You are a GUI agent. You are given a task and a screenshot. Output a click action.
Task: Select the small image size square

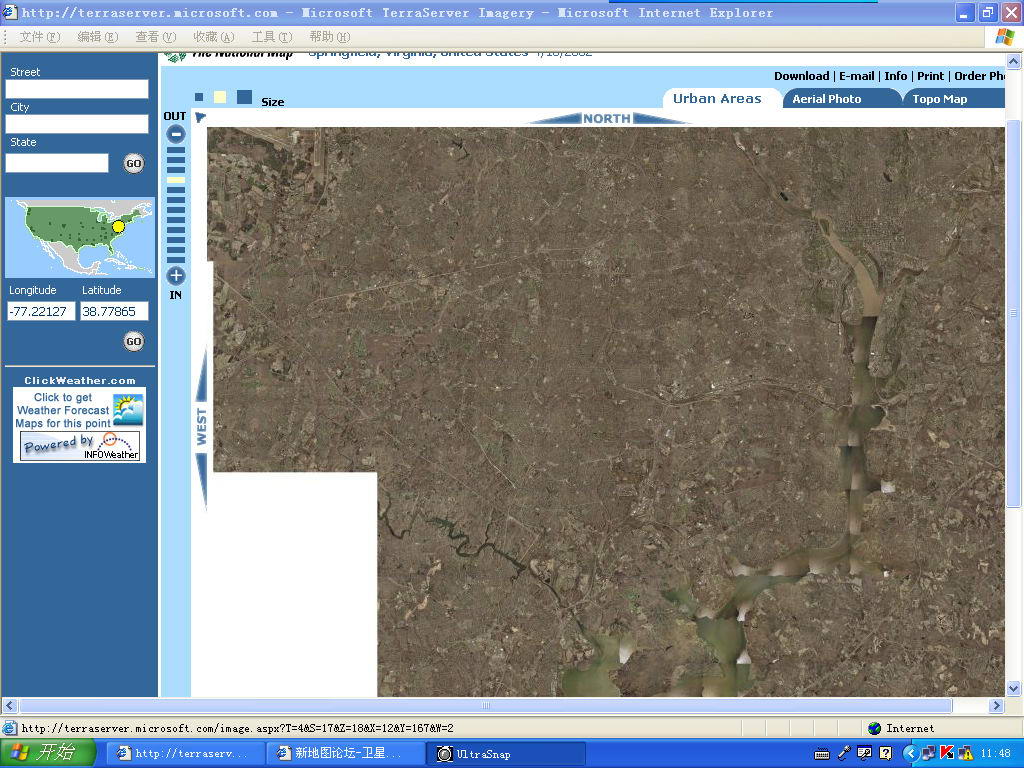click(x=199, y=98)
